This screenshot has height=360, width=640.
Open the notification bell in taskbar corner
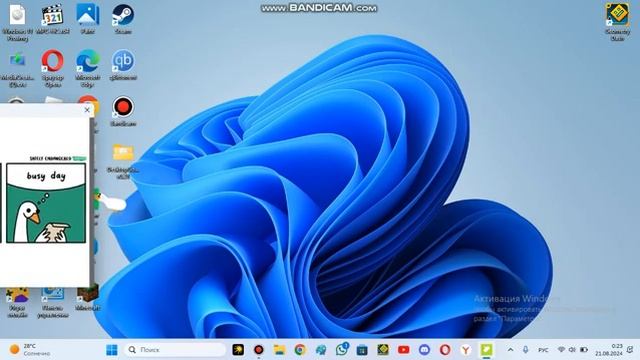click(x=631, y=350)
